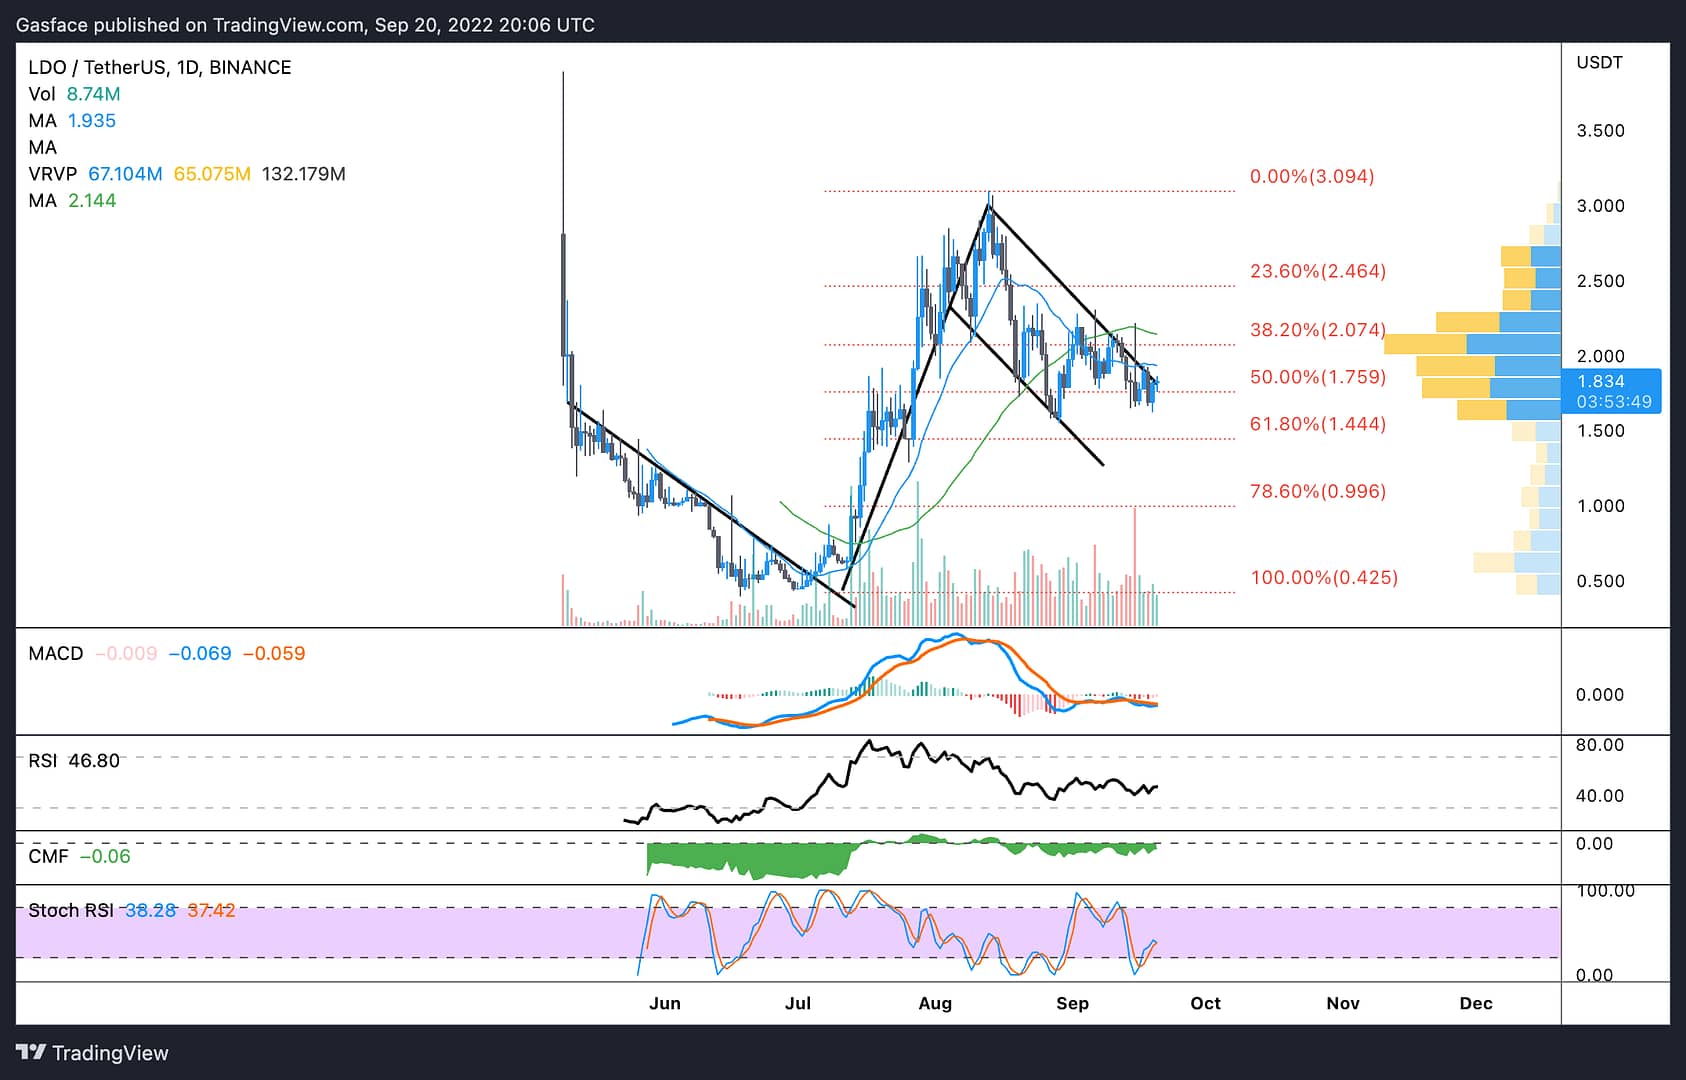Select the MA 1.935 indicator legend
The width and height of the screenshot is (1686, 1080).
click(x=72, y=120)
